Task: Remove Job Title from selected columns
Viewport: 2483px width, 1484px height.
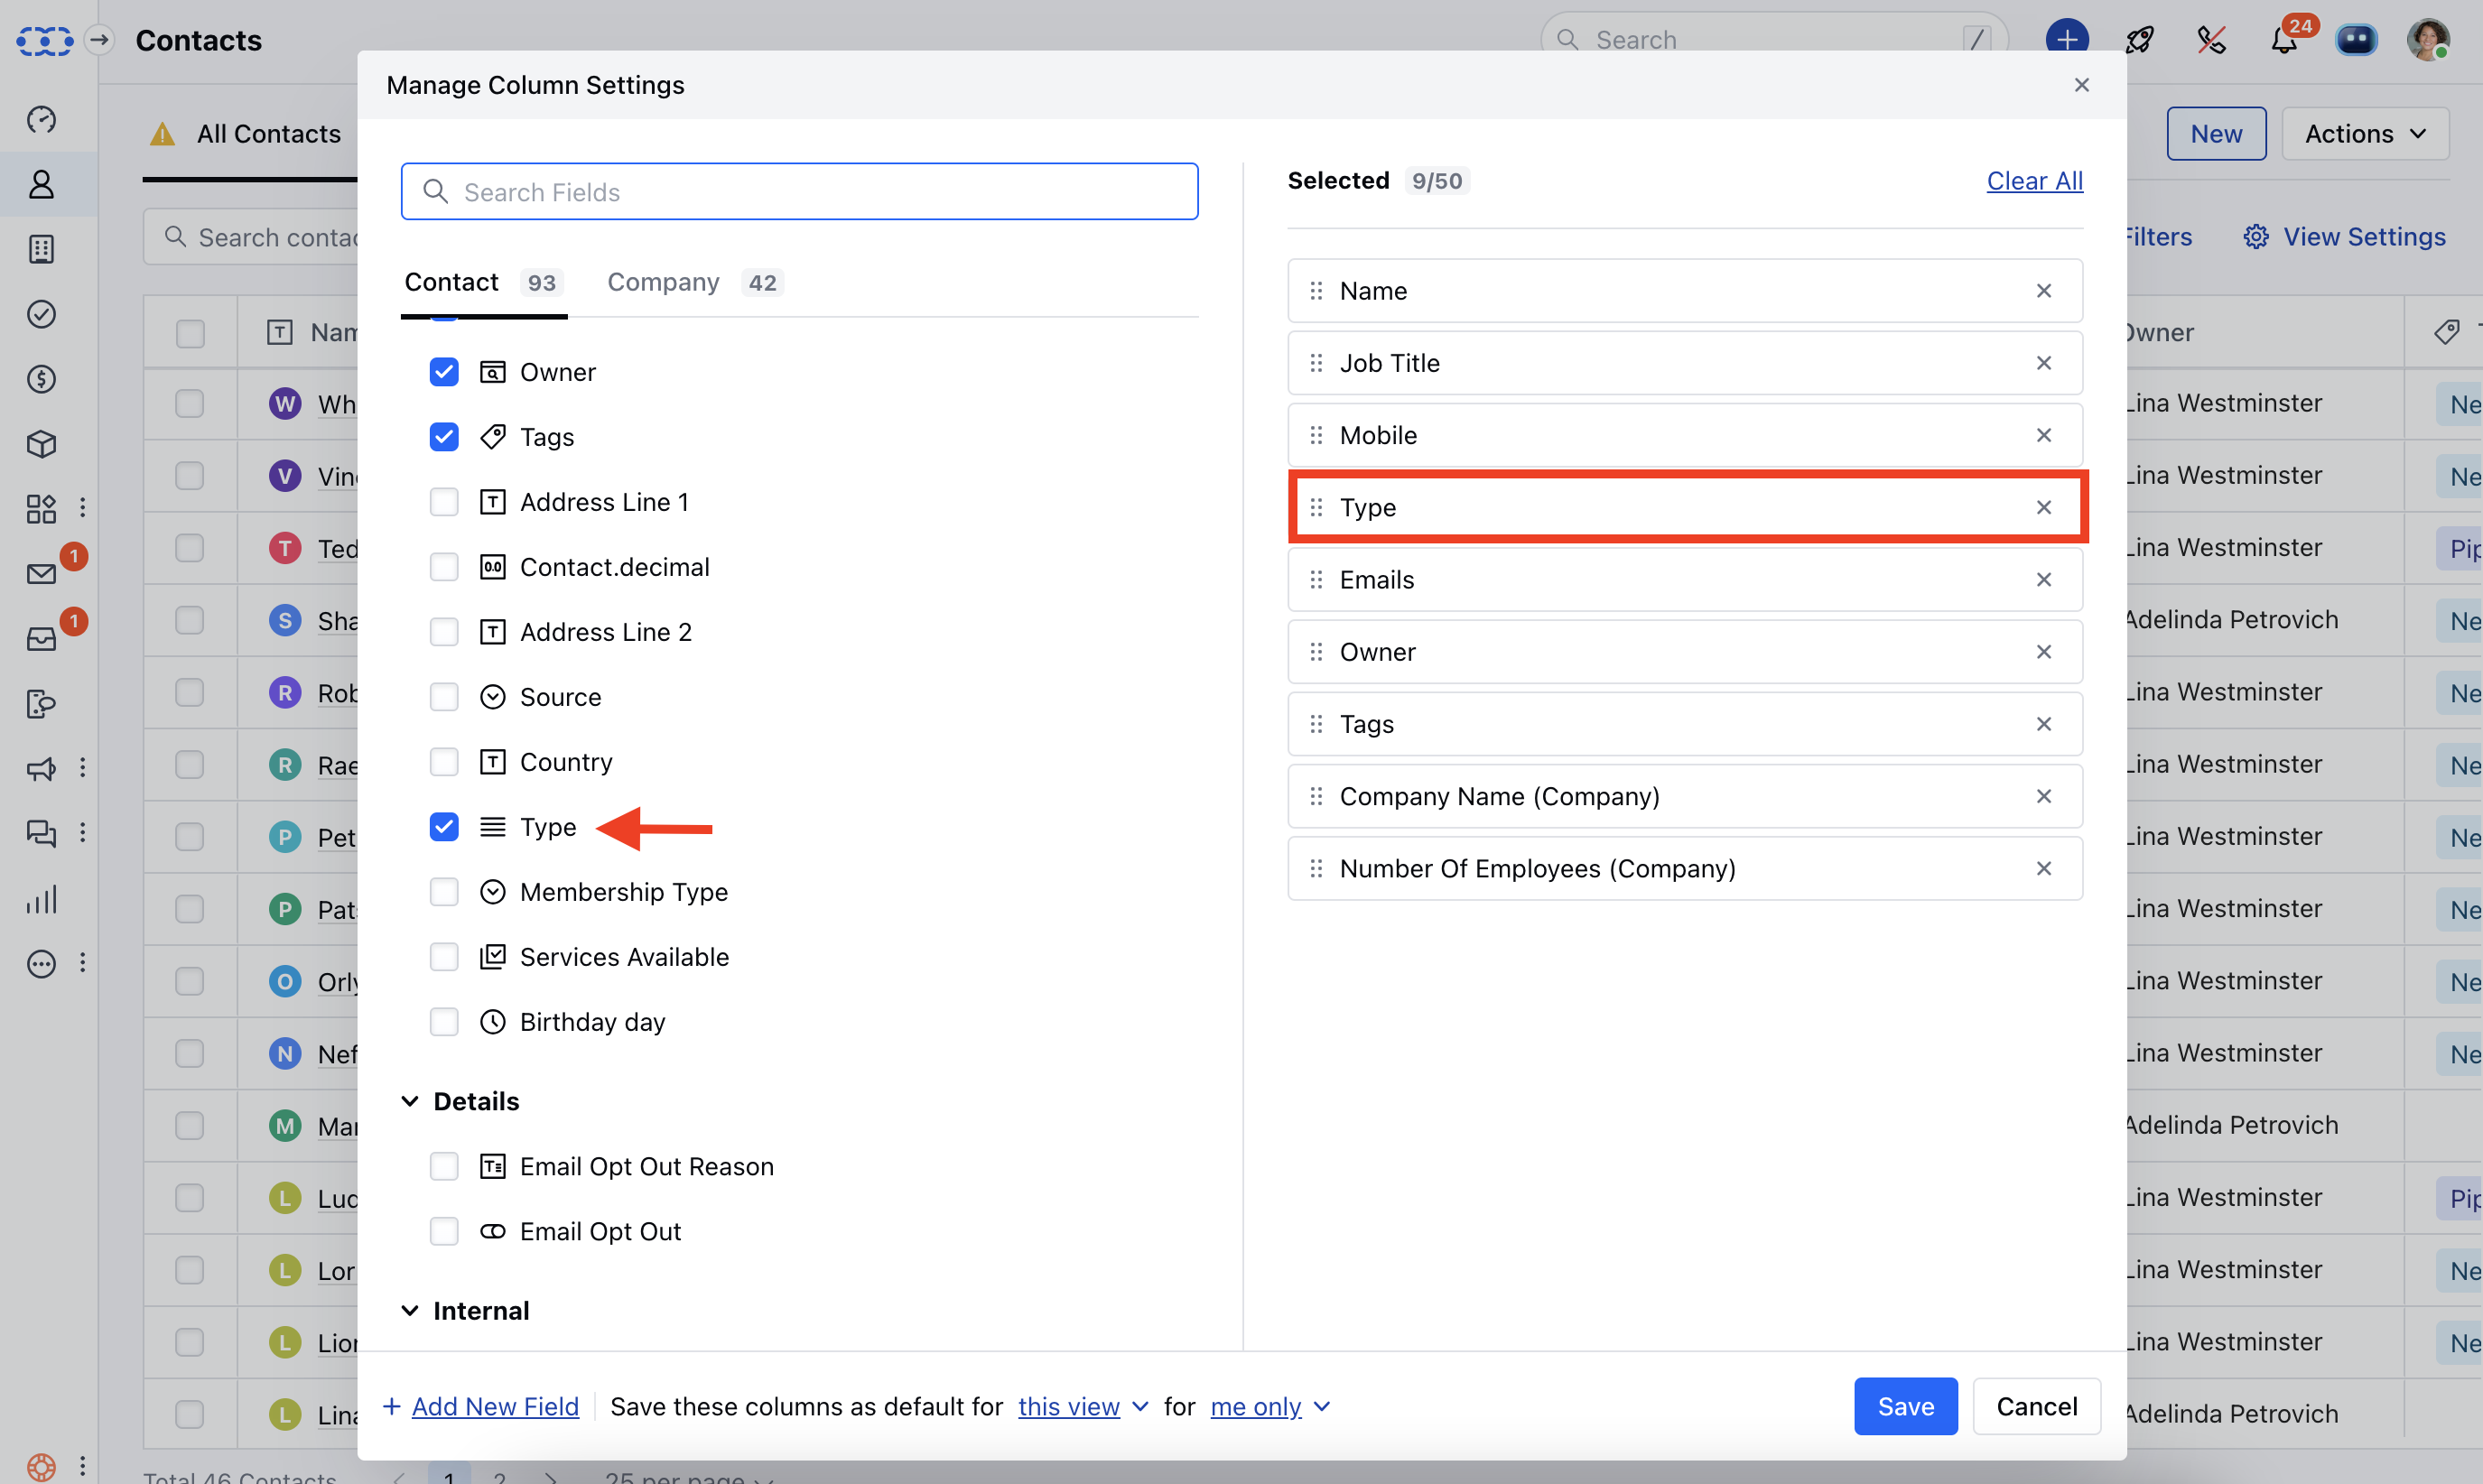Action: [x=2043, y=363]
